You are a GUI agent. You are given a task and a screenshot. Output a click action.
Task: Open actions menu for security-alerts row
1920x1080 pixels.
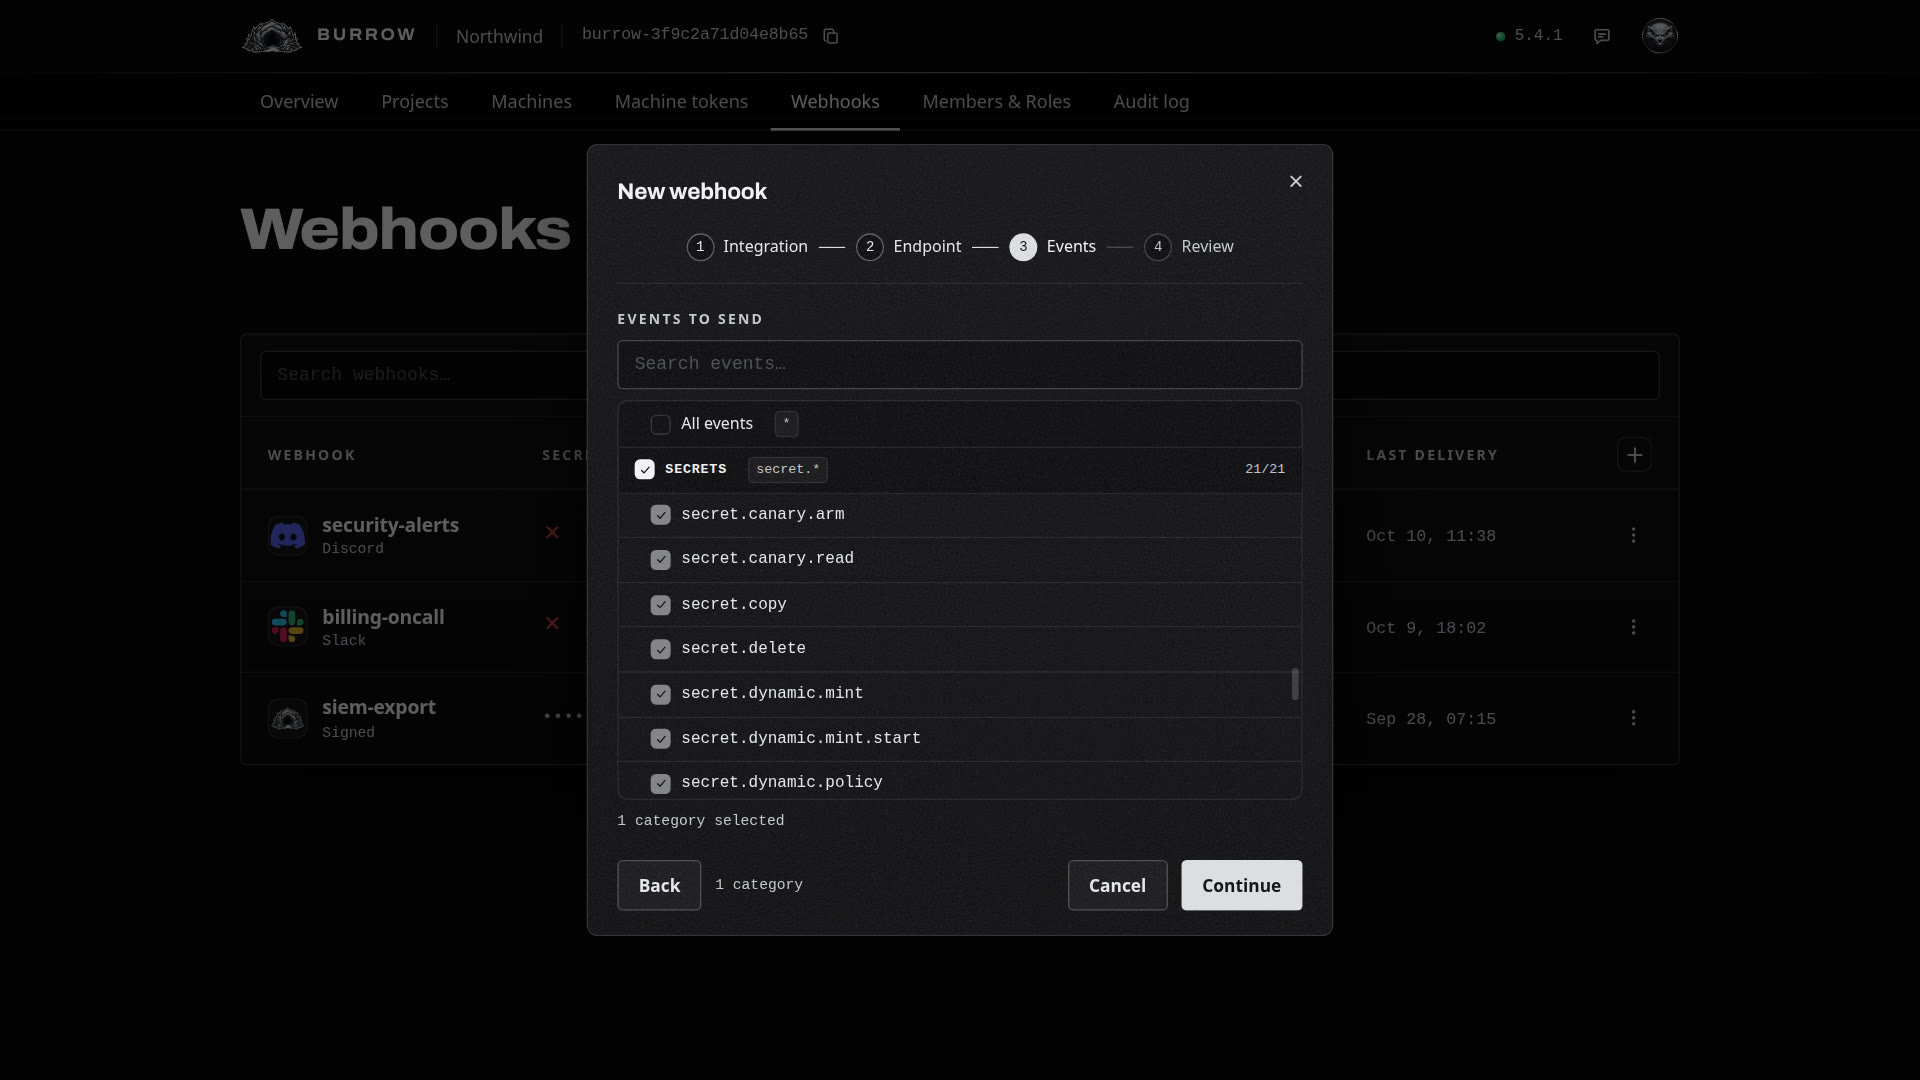1634,535
